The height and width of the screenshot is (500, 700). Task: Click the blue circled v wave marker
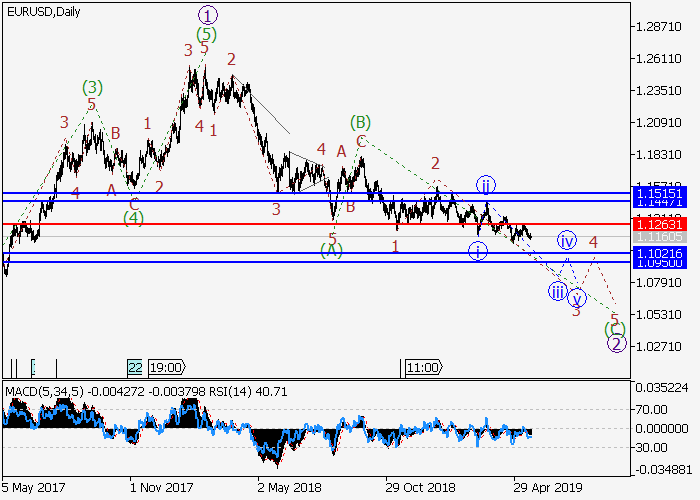click(x=576, y=297)
